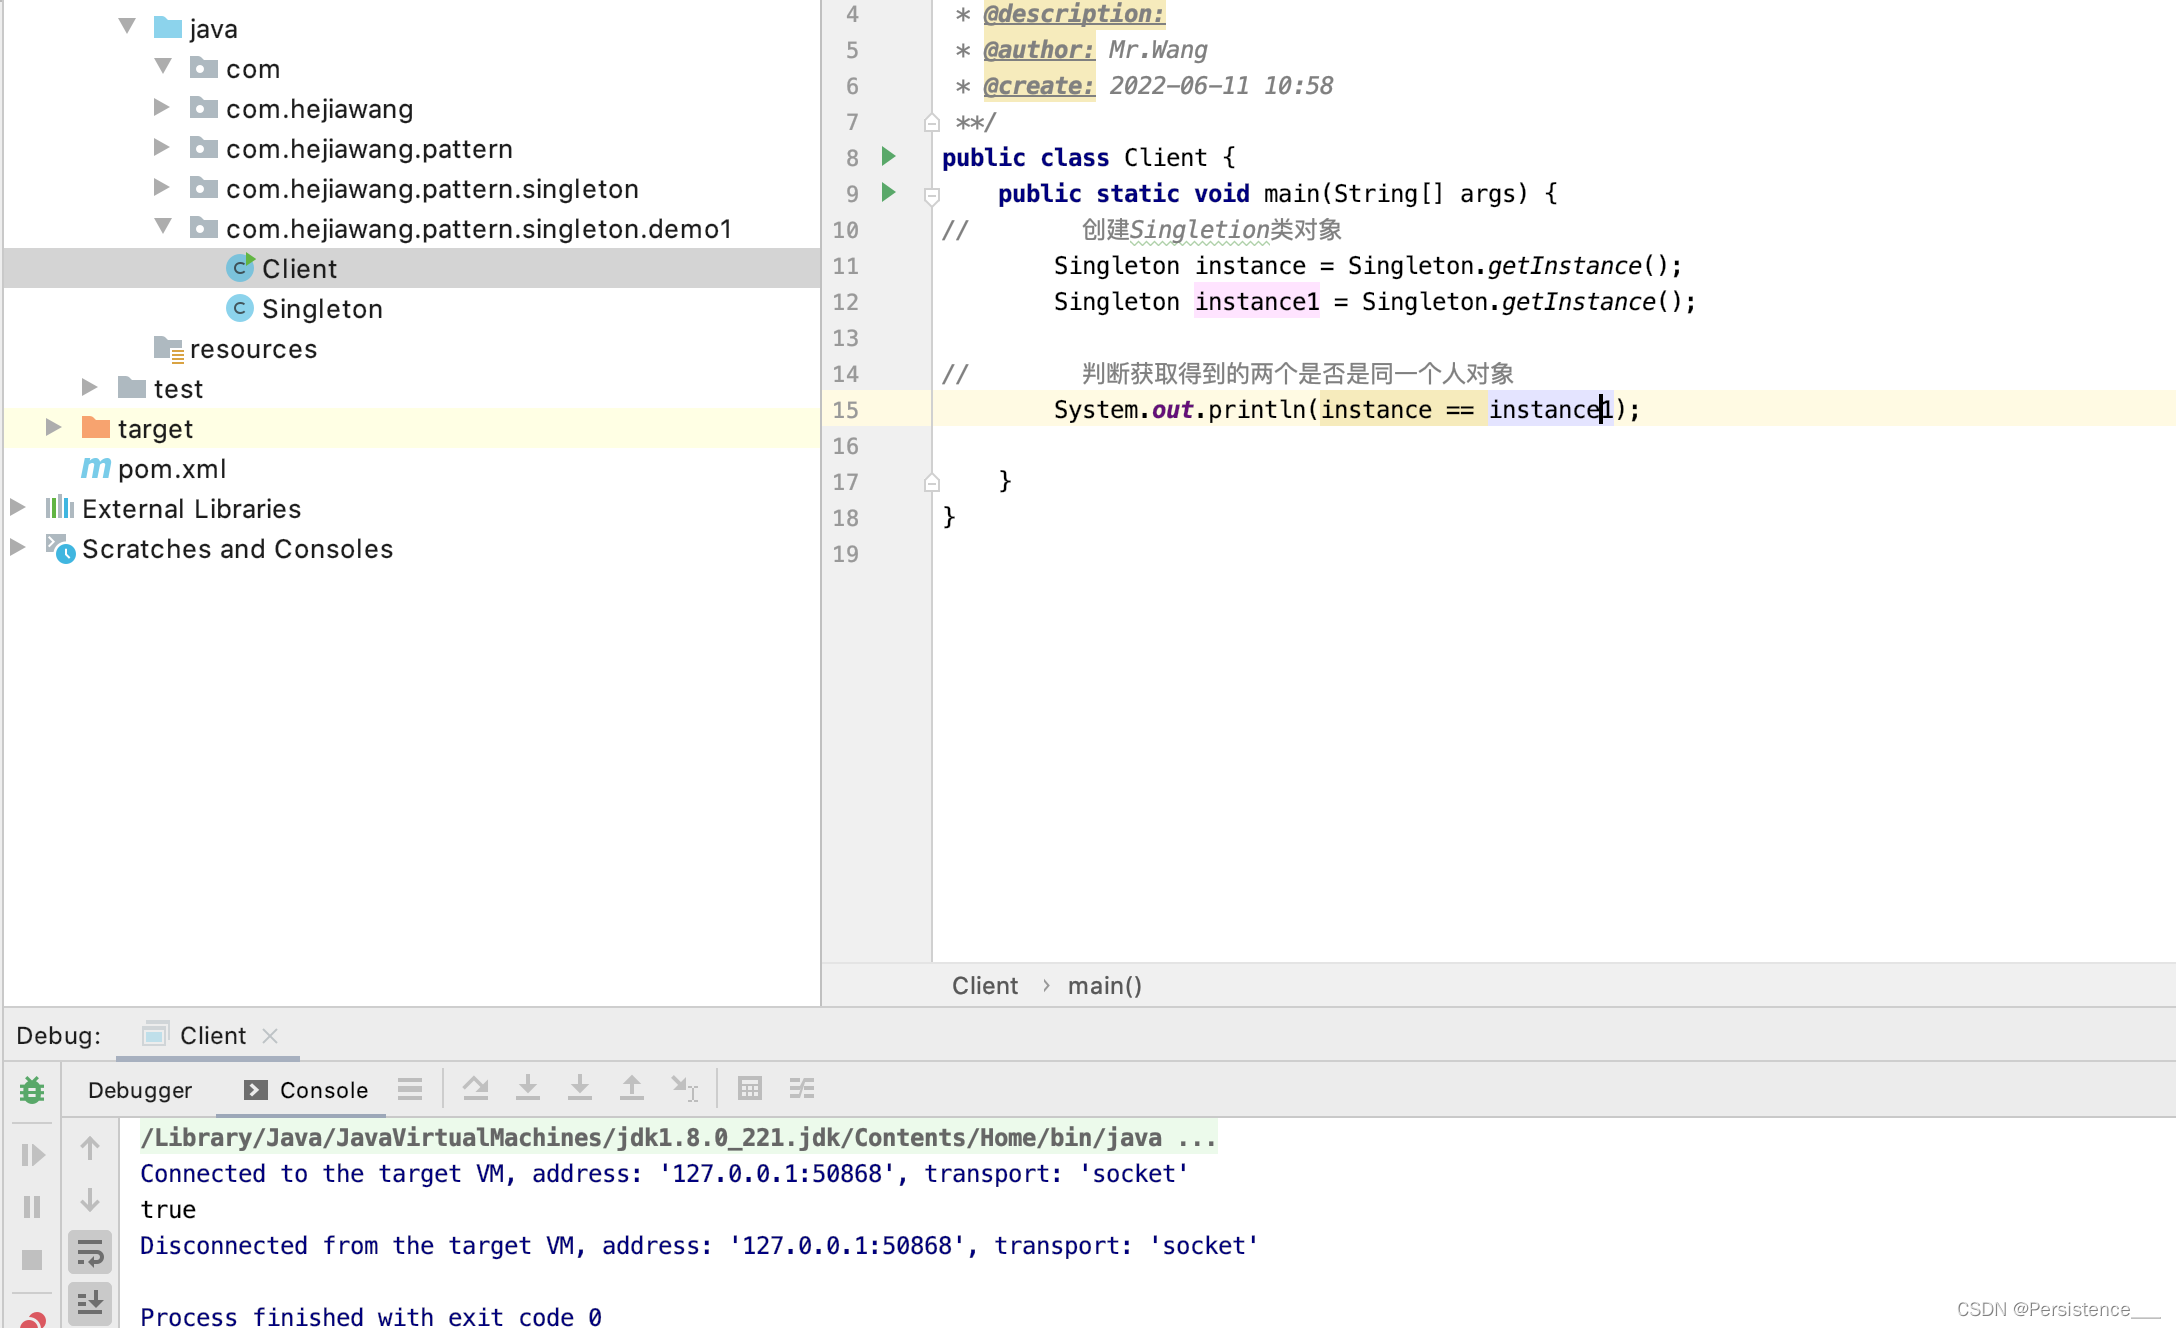Click the java folder label
The width and height of the screenshot is (2176, 1328).
(214, 29)
